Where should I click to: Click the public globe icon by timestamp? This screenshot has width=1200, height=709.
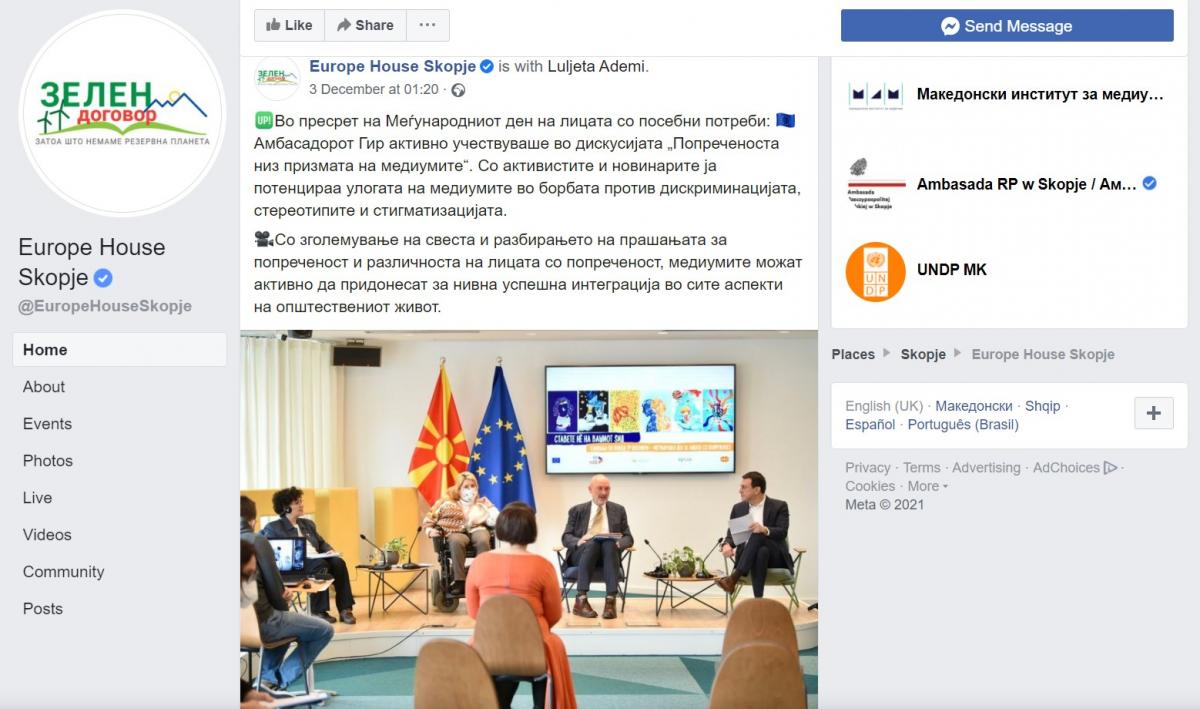coord(458,90)
